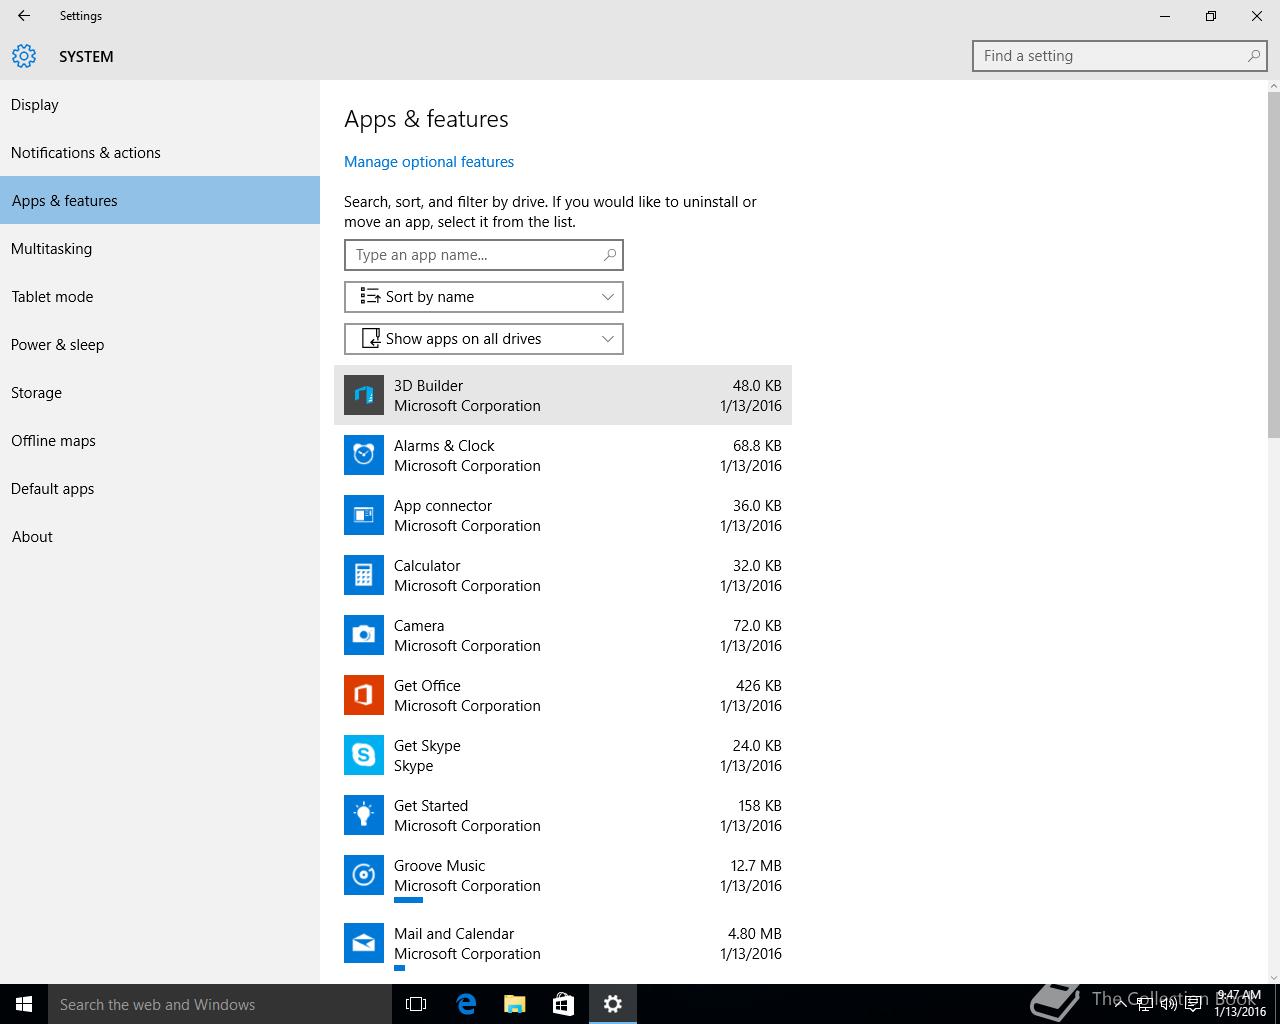Select the Camera name text
This screenshot has height=1024, width=1280.
419,626
